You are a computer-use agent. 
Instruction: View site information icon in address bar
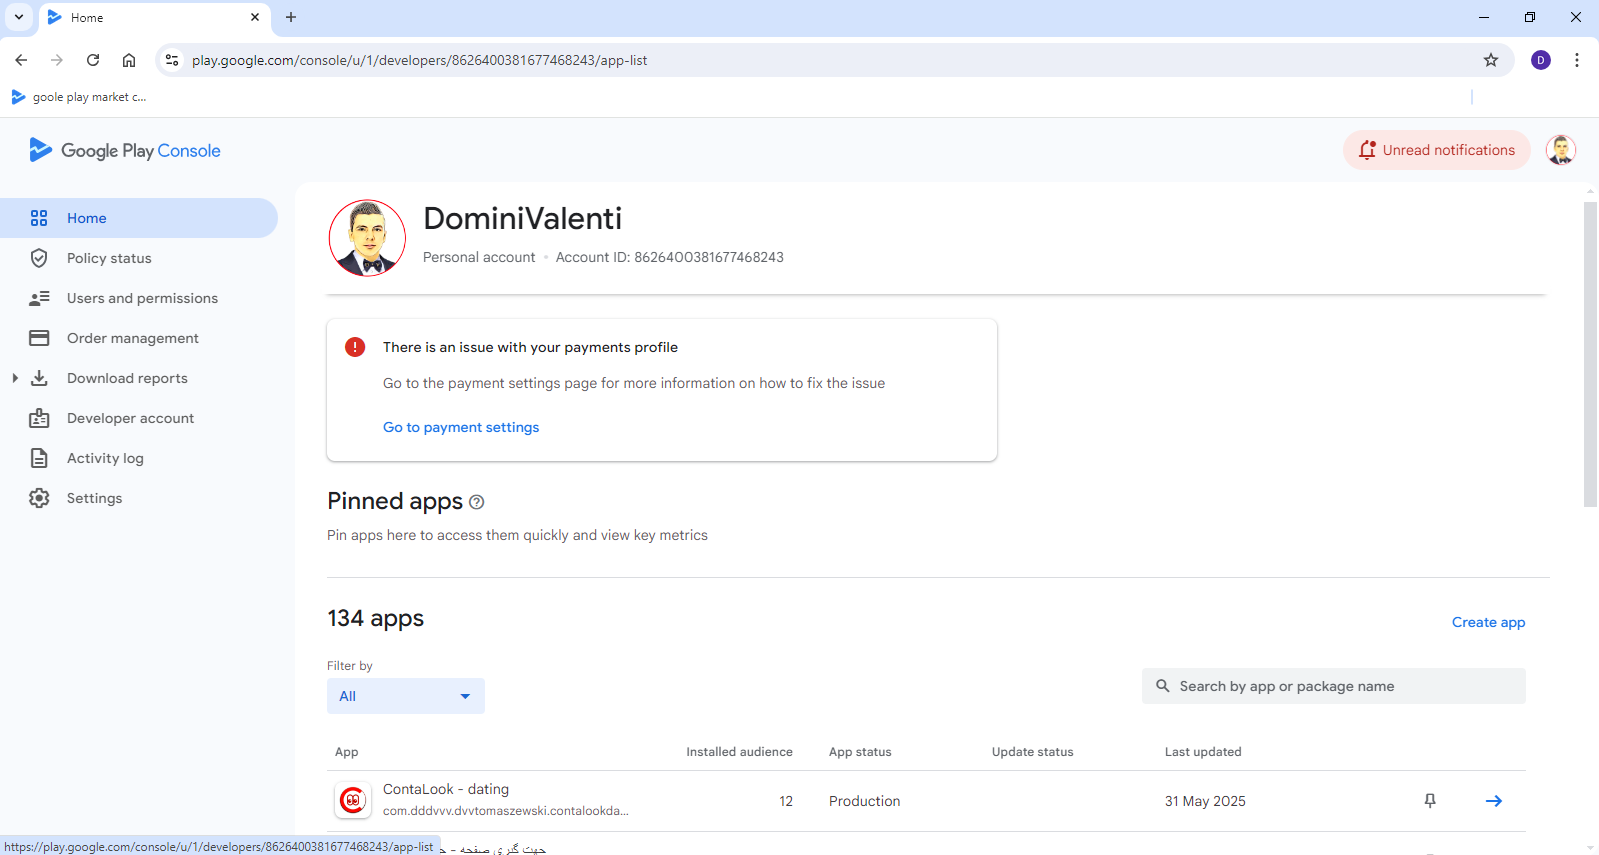pyautogui.click(x=172, y=60)
